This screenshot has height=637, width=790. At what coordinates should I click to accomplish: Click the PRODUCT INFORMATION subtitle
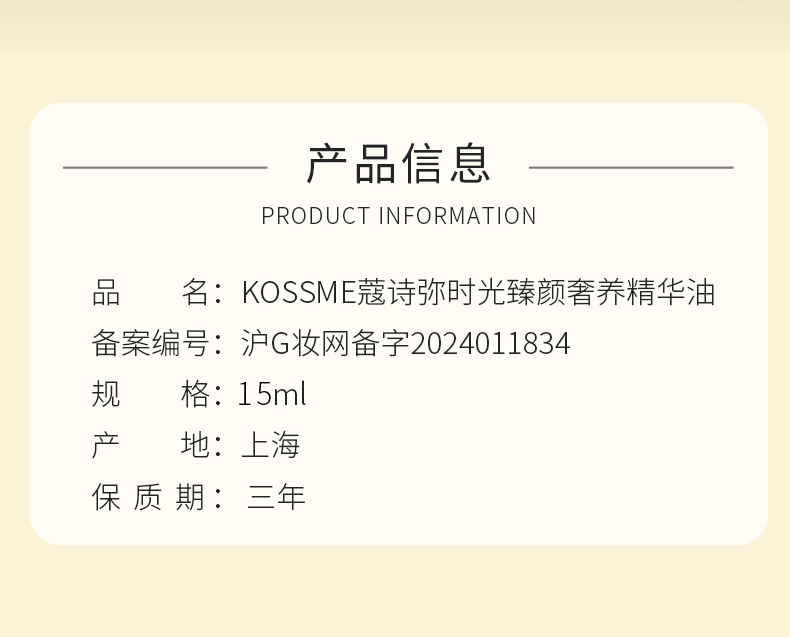pos(399,216)
